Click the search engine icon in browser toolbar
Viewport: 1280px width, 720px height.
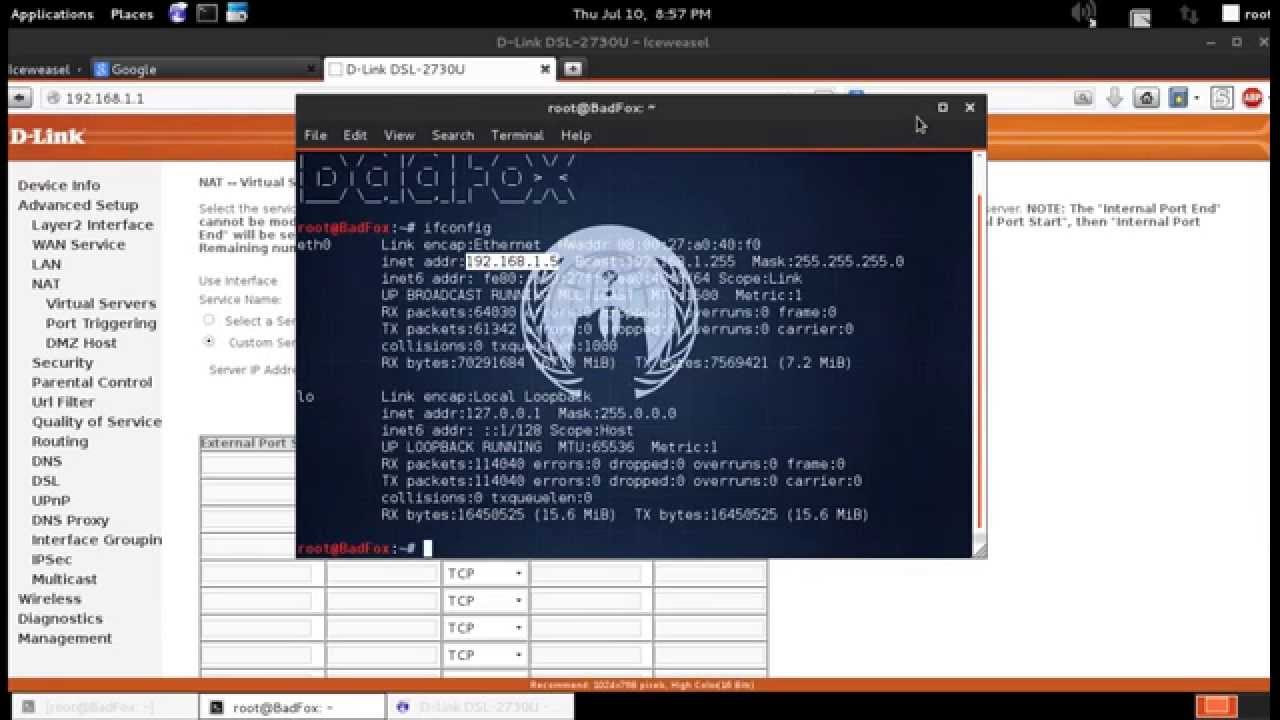(x=1083, y=98)
